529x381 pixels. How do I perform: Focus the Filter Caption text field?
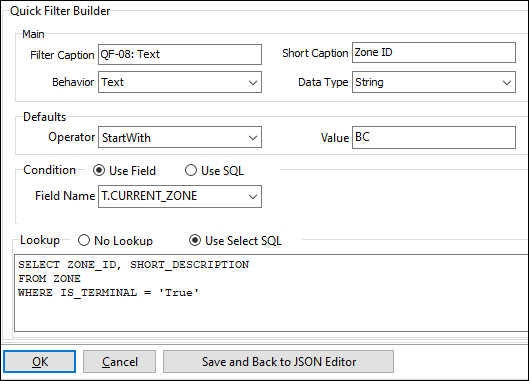[180, 54]
